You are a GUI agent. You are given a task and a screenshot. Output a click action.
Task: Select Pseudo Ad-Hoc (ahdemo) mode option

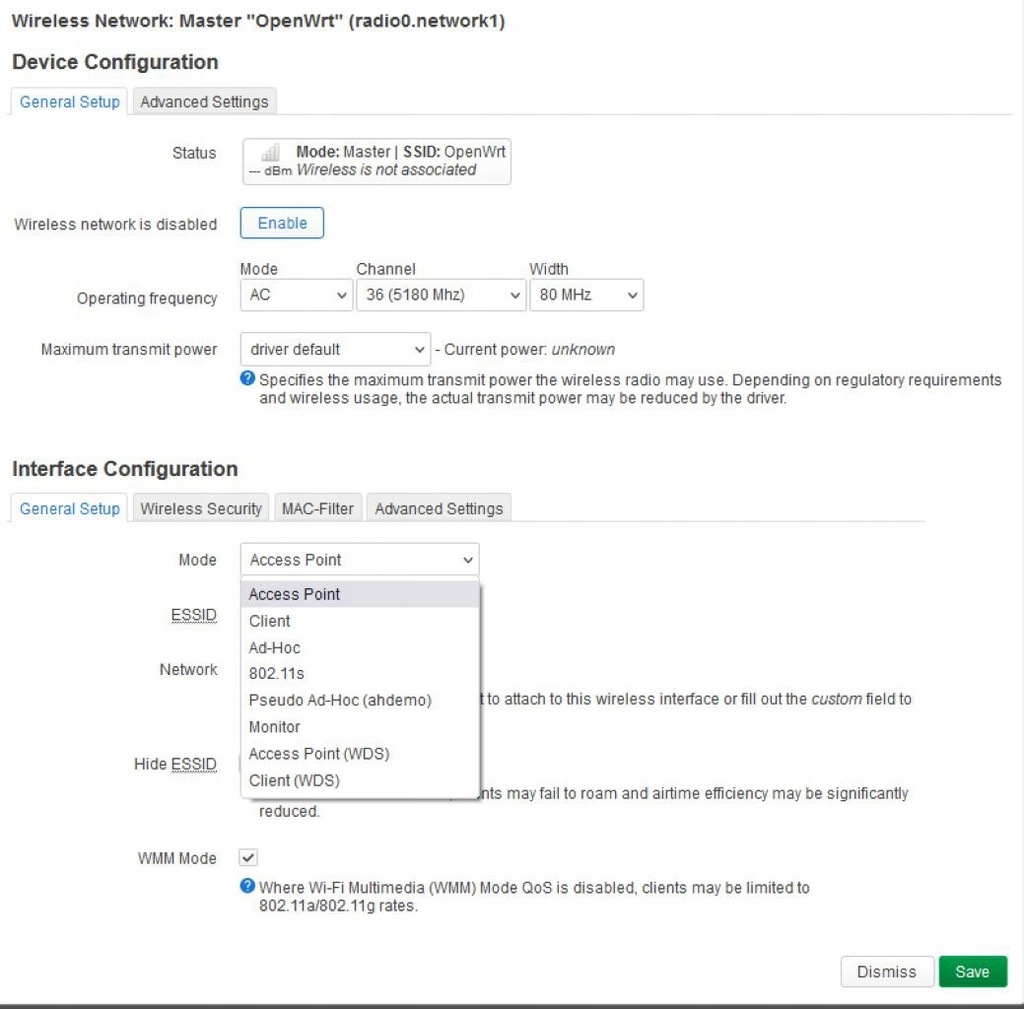(360, 701)
